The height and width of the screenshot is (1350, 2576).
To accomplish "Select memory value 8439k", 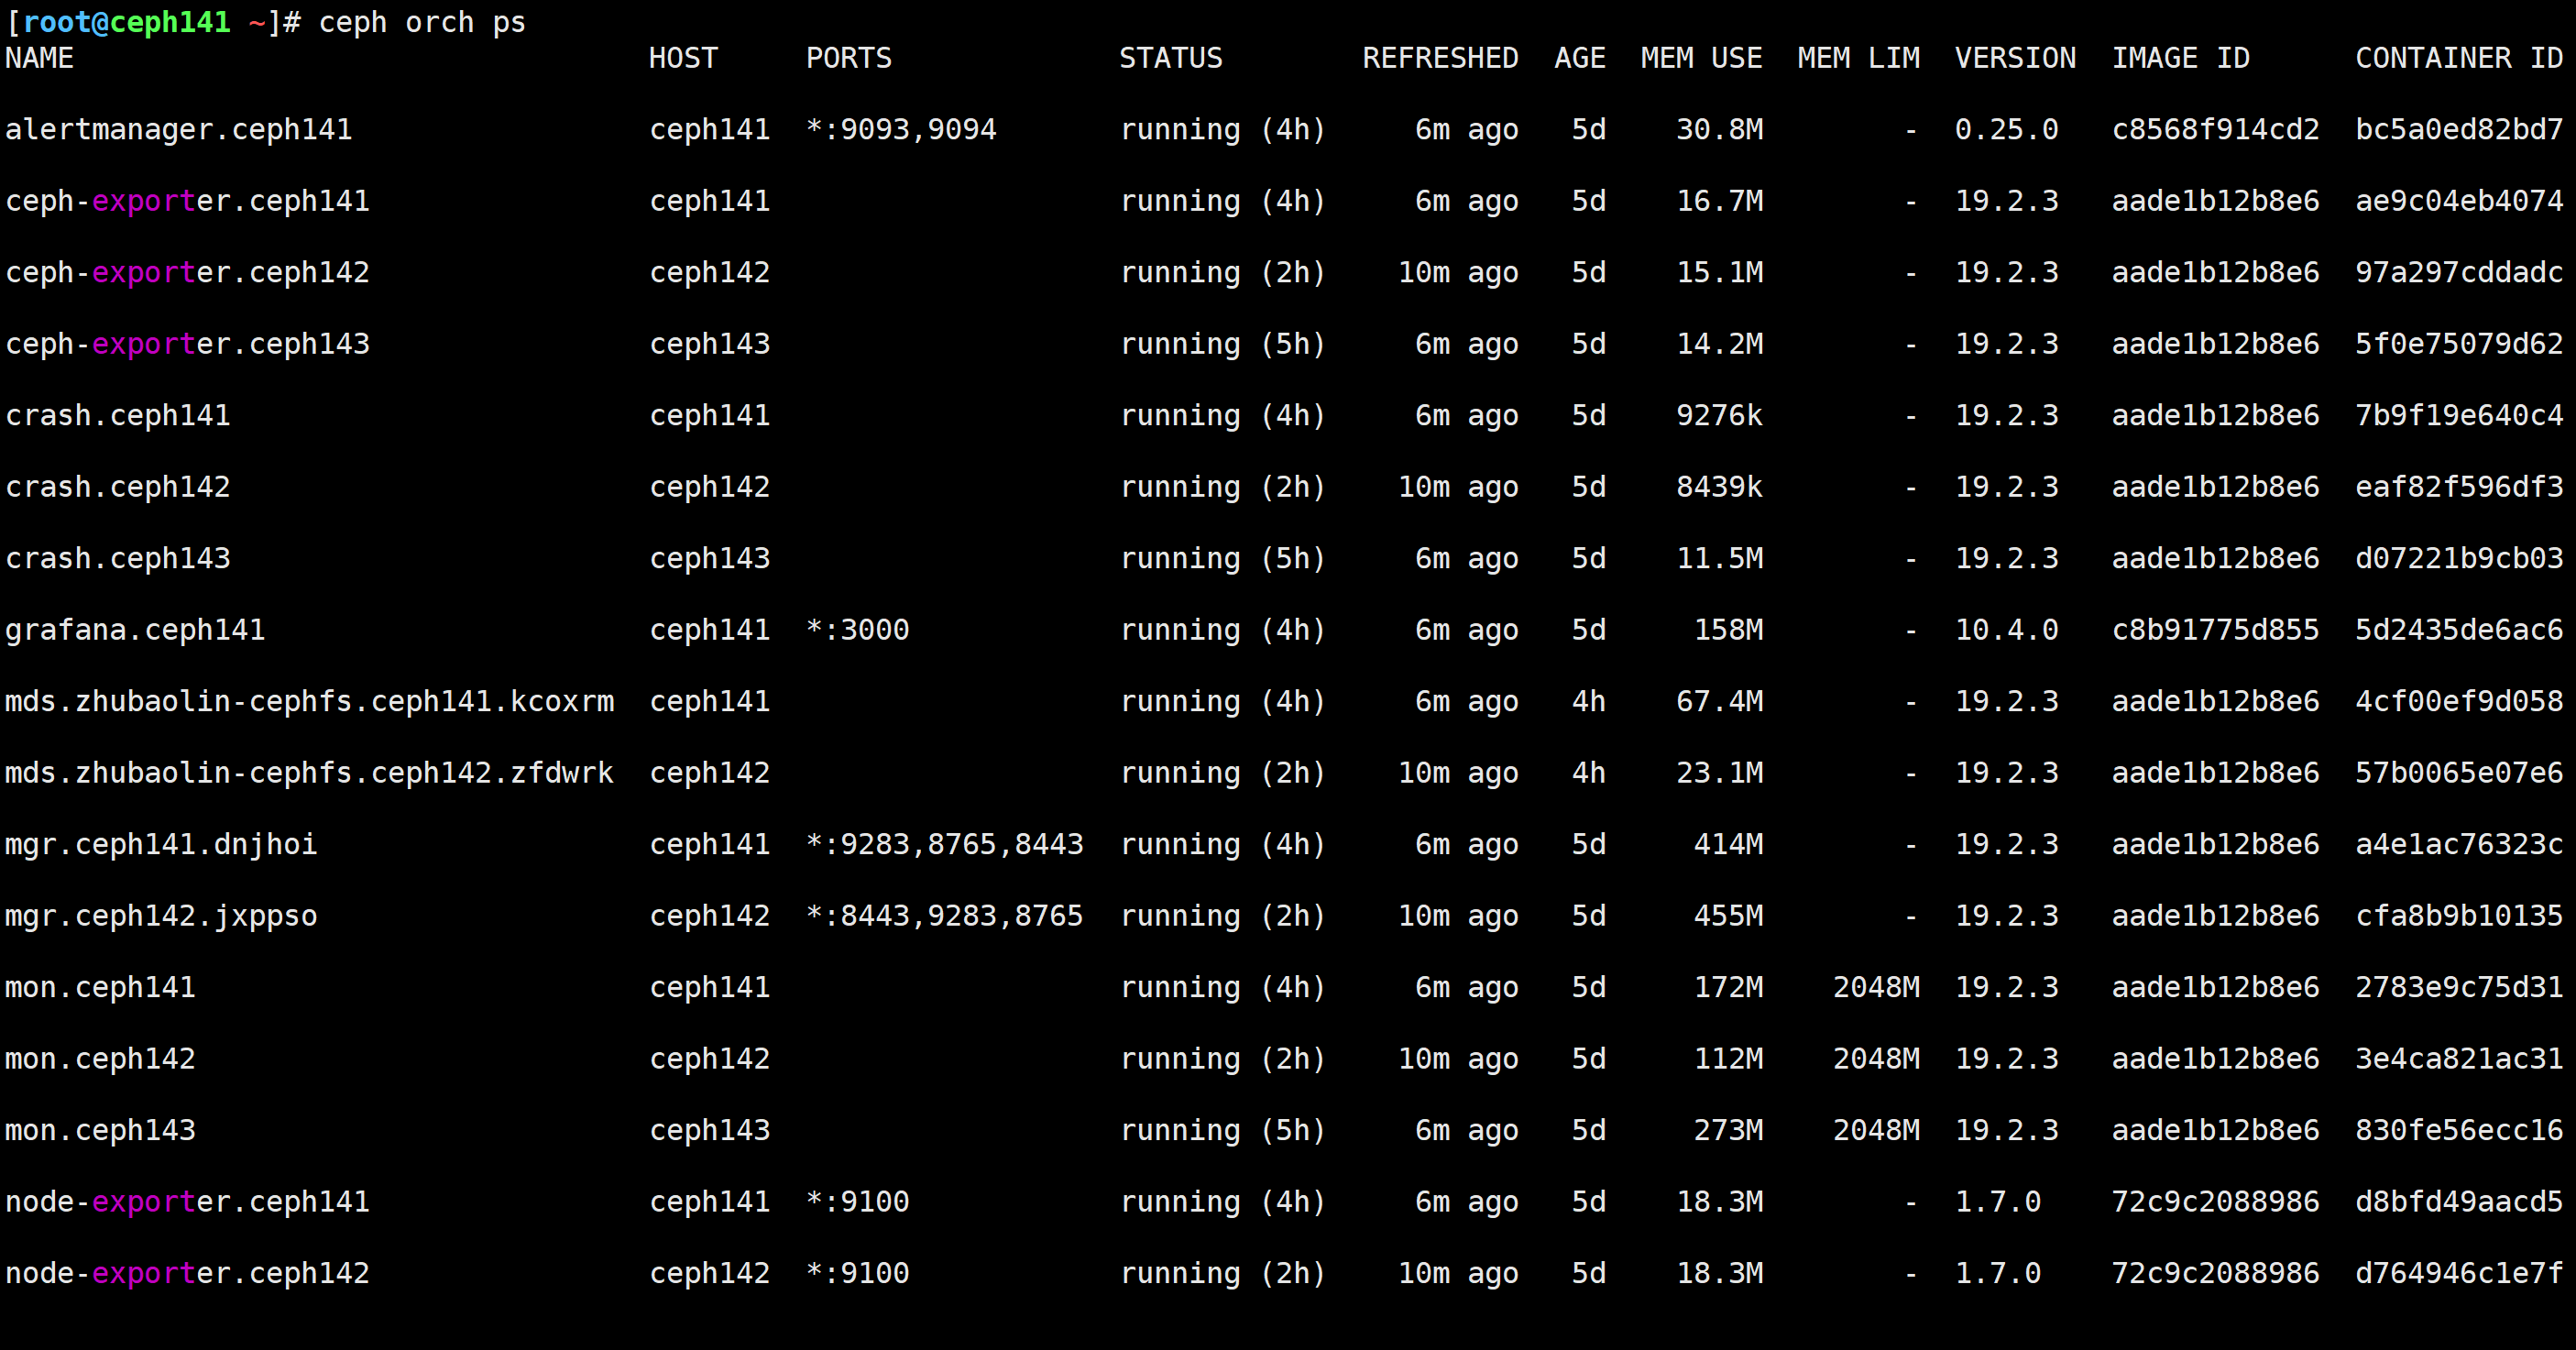I will [x=1719, y=487].
